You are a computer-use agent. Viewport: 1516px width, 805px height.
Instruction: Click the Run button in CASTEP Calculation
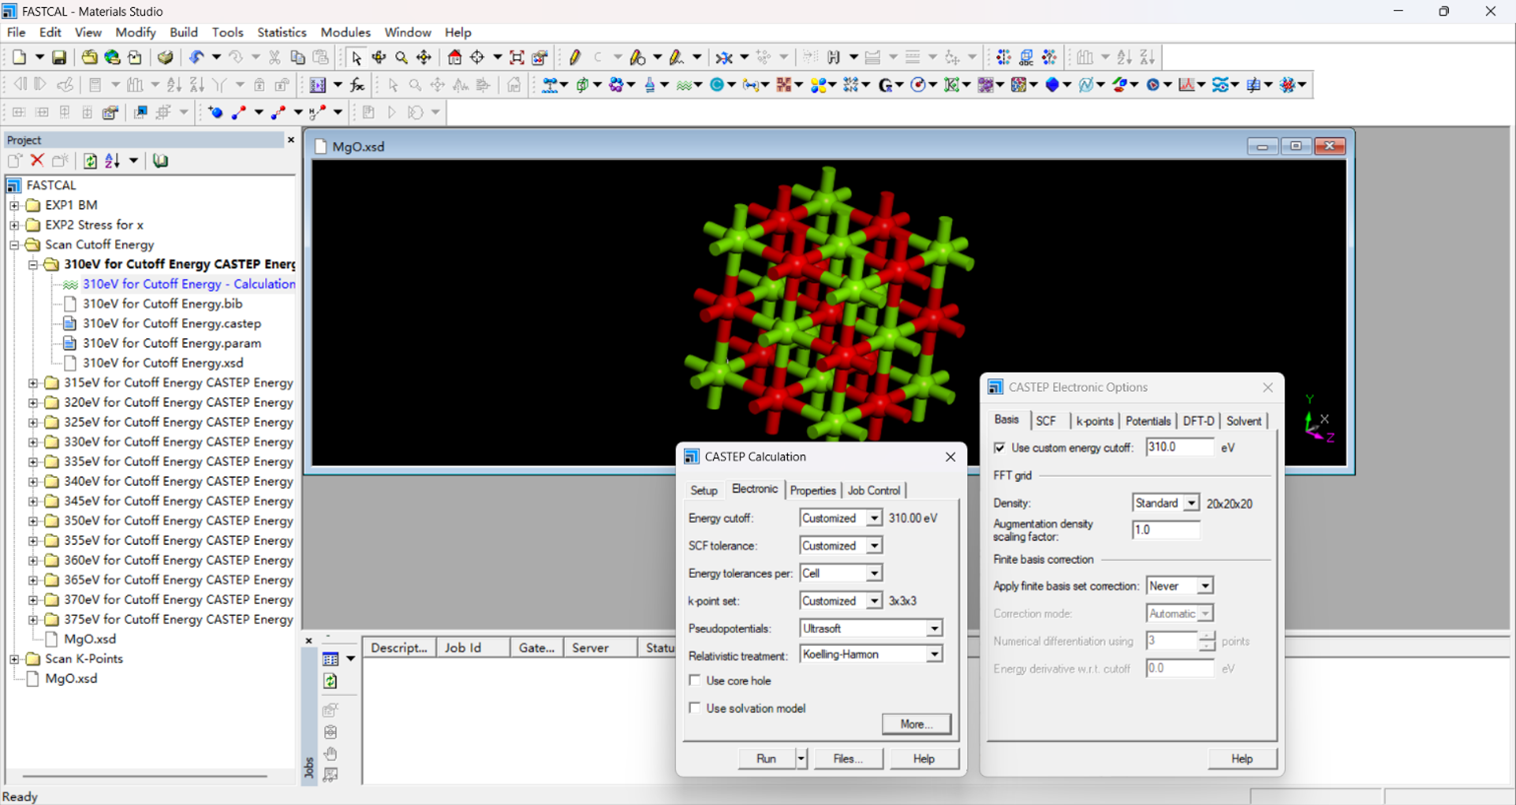pos(766,759)
